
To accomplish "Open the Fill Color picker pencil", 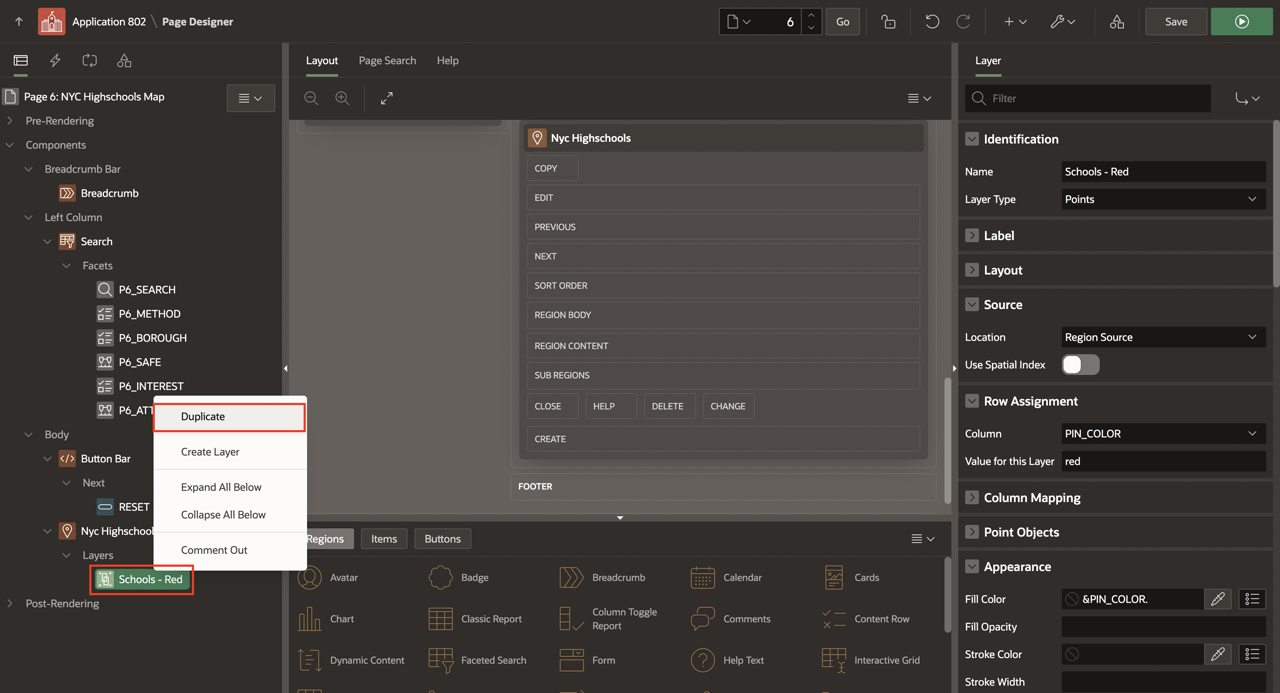I will coord(1217,599).
